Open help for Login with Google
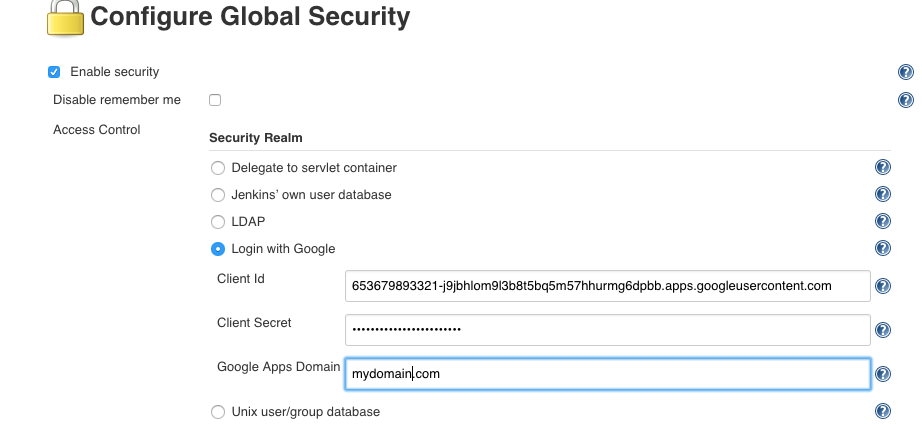Viewport: 922px width, 426px height. [x=883, y=248]
